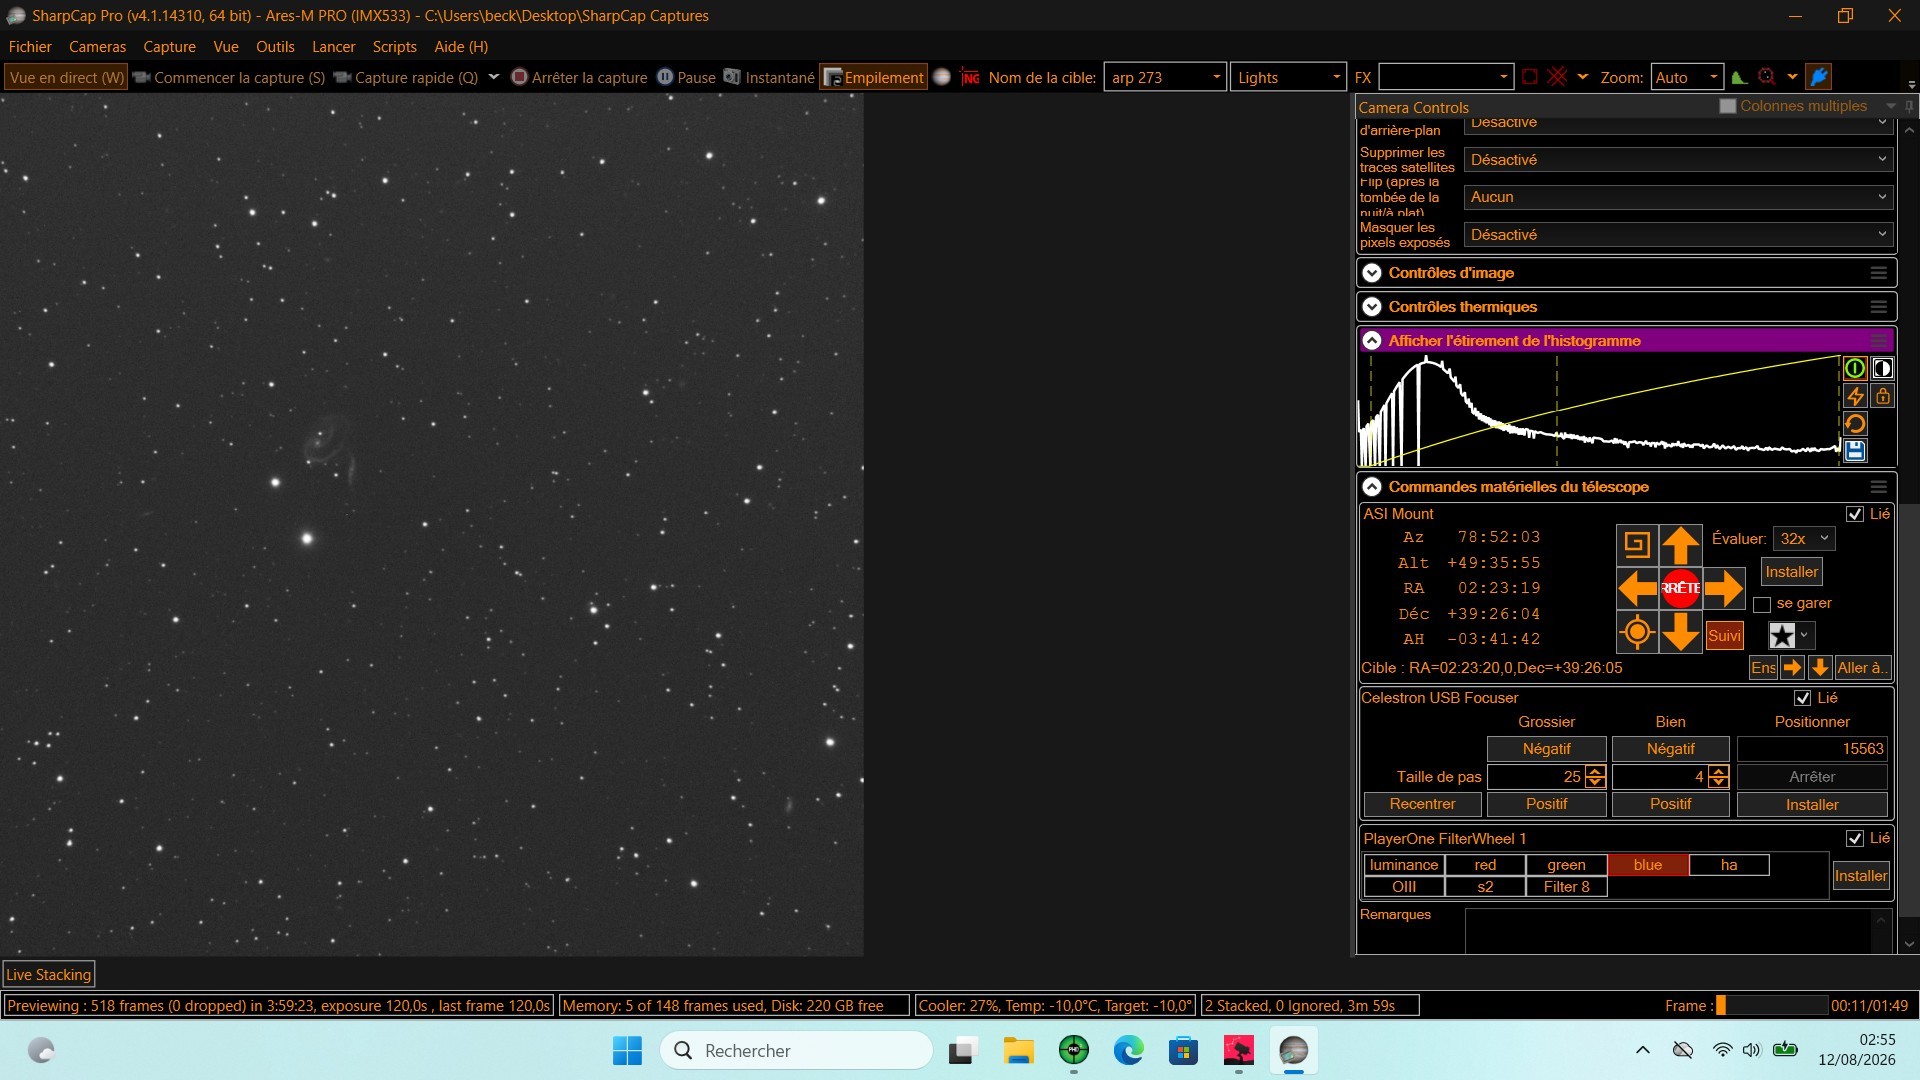This screenshot has width=1920, height=1080.
Task: Click the half-circle invert contrast icon
Action: coord(1882,368)
